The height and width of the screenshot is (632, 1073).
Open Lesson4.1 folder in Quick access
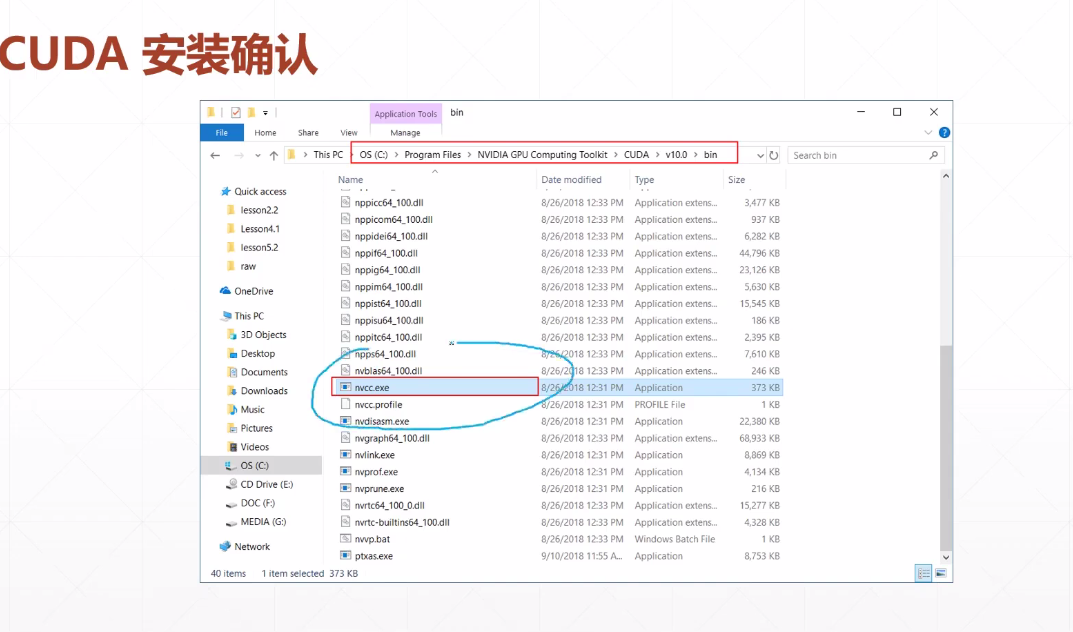pyautogui.click(x=260, y=228)
